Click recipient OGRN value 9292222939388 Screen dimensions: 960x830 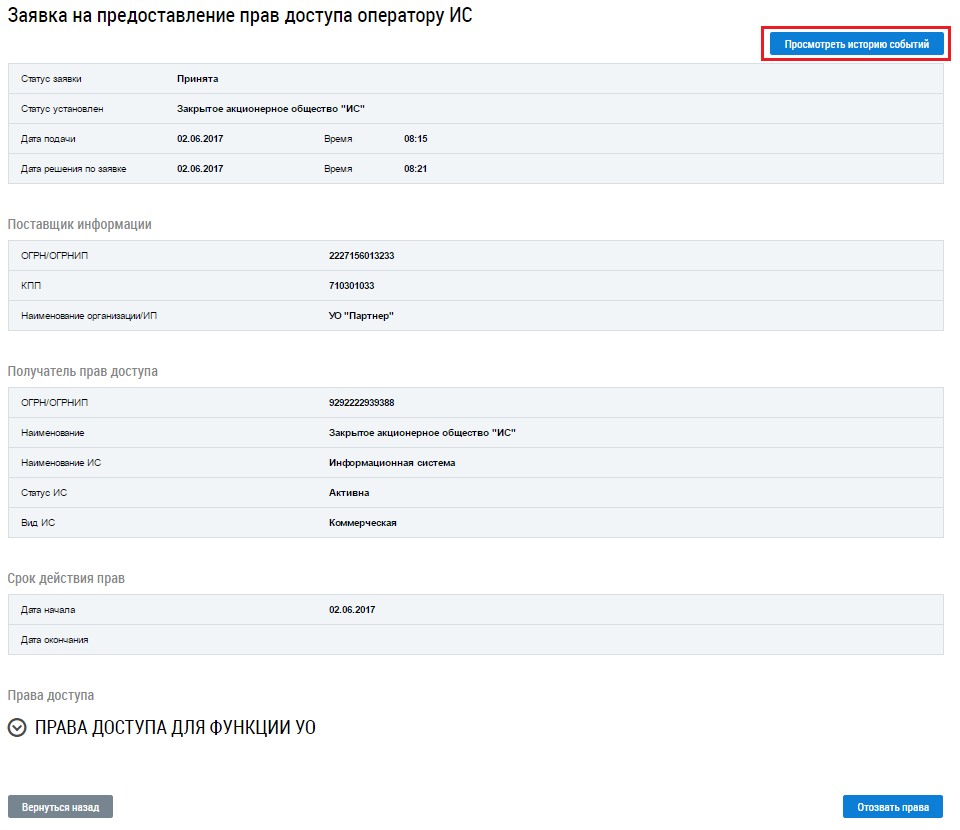(361, 403)
